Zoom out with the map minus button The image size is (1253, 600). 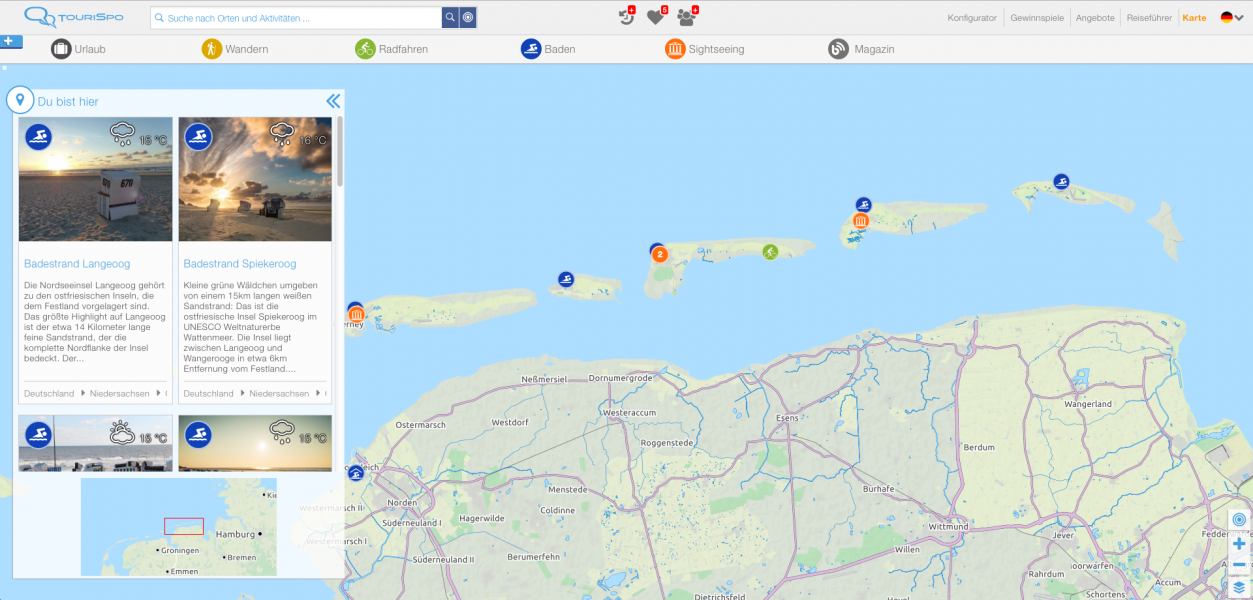click(1239, 565)
